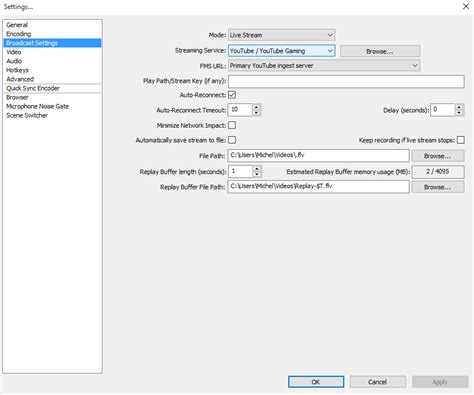
Task: Expand the Streaming Service dropdown
Action: tap(282, 51)
